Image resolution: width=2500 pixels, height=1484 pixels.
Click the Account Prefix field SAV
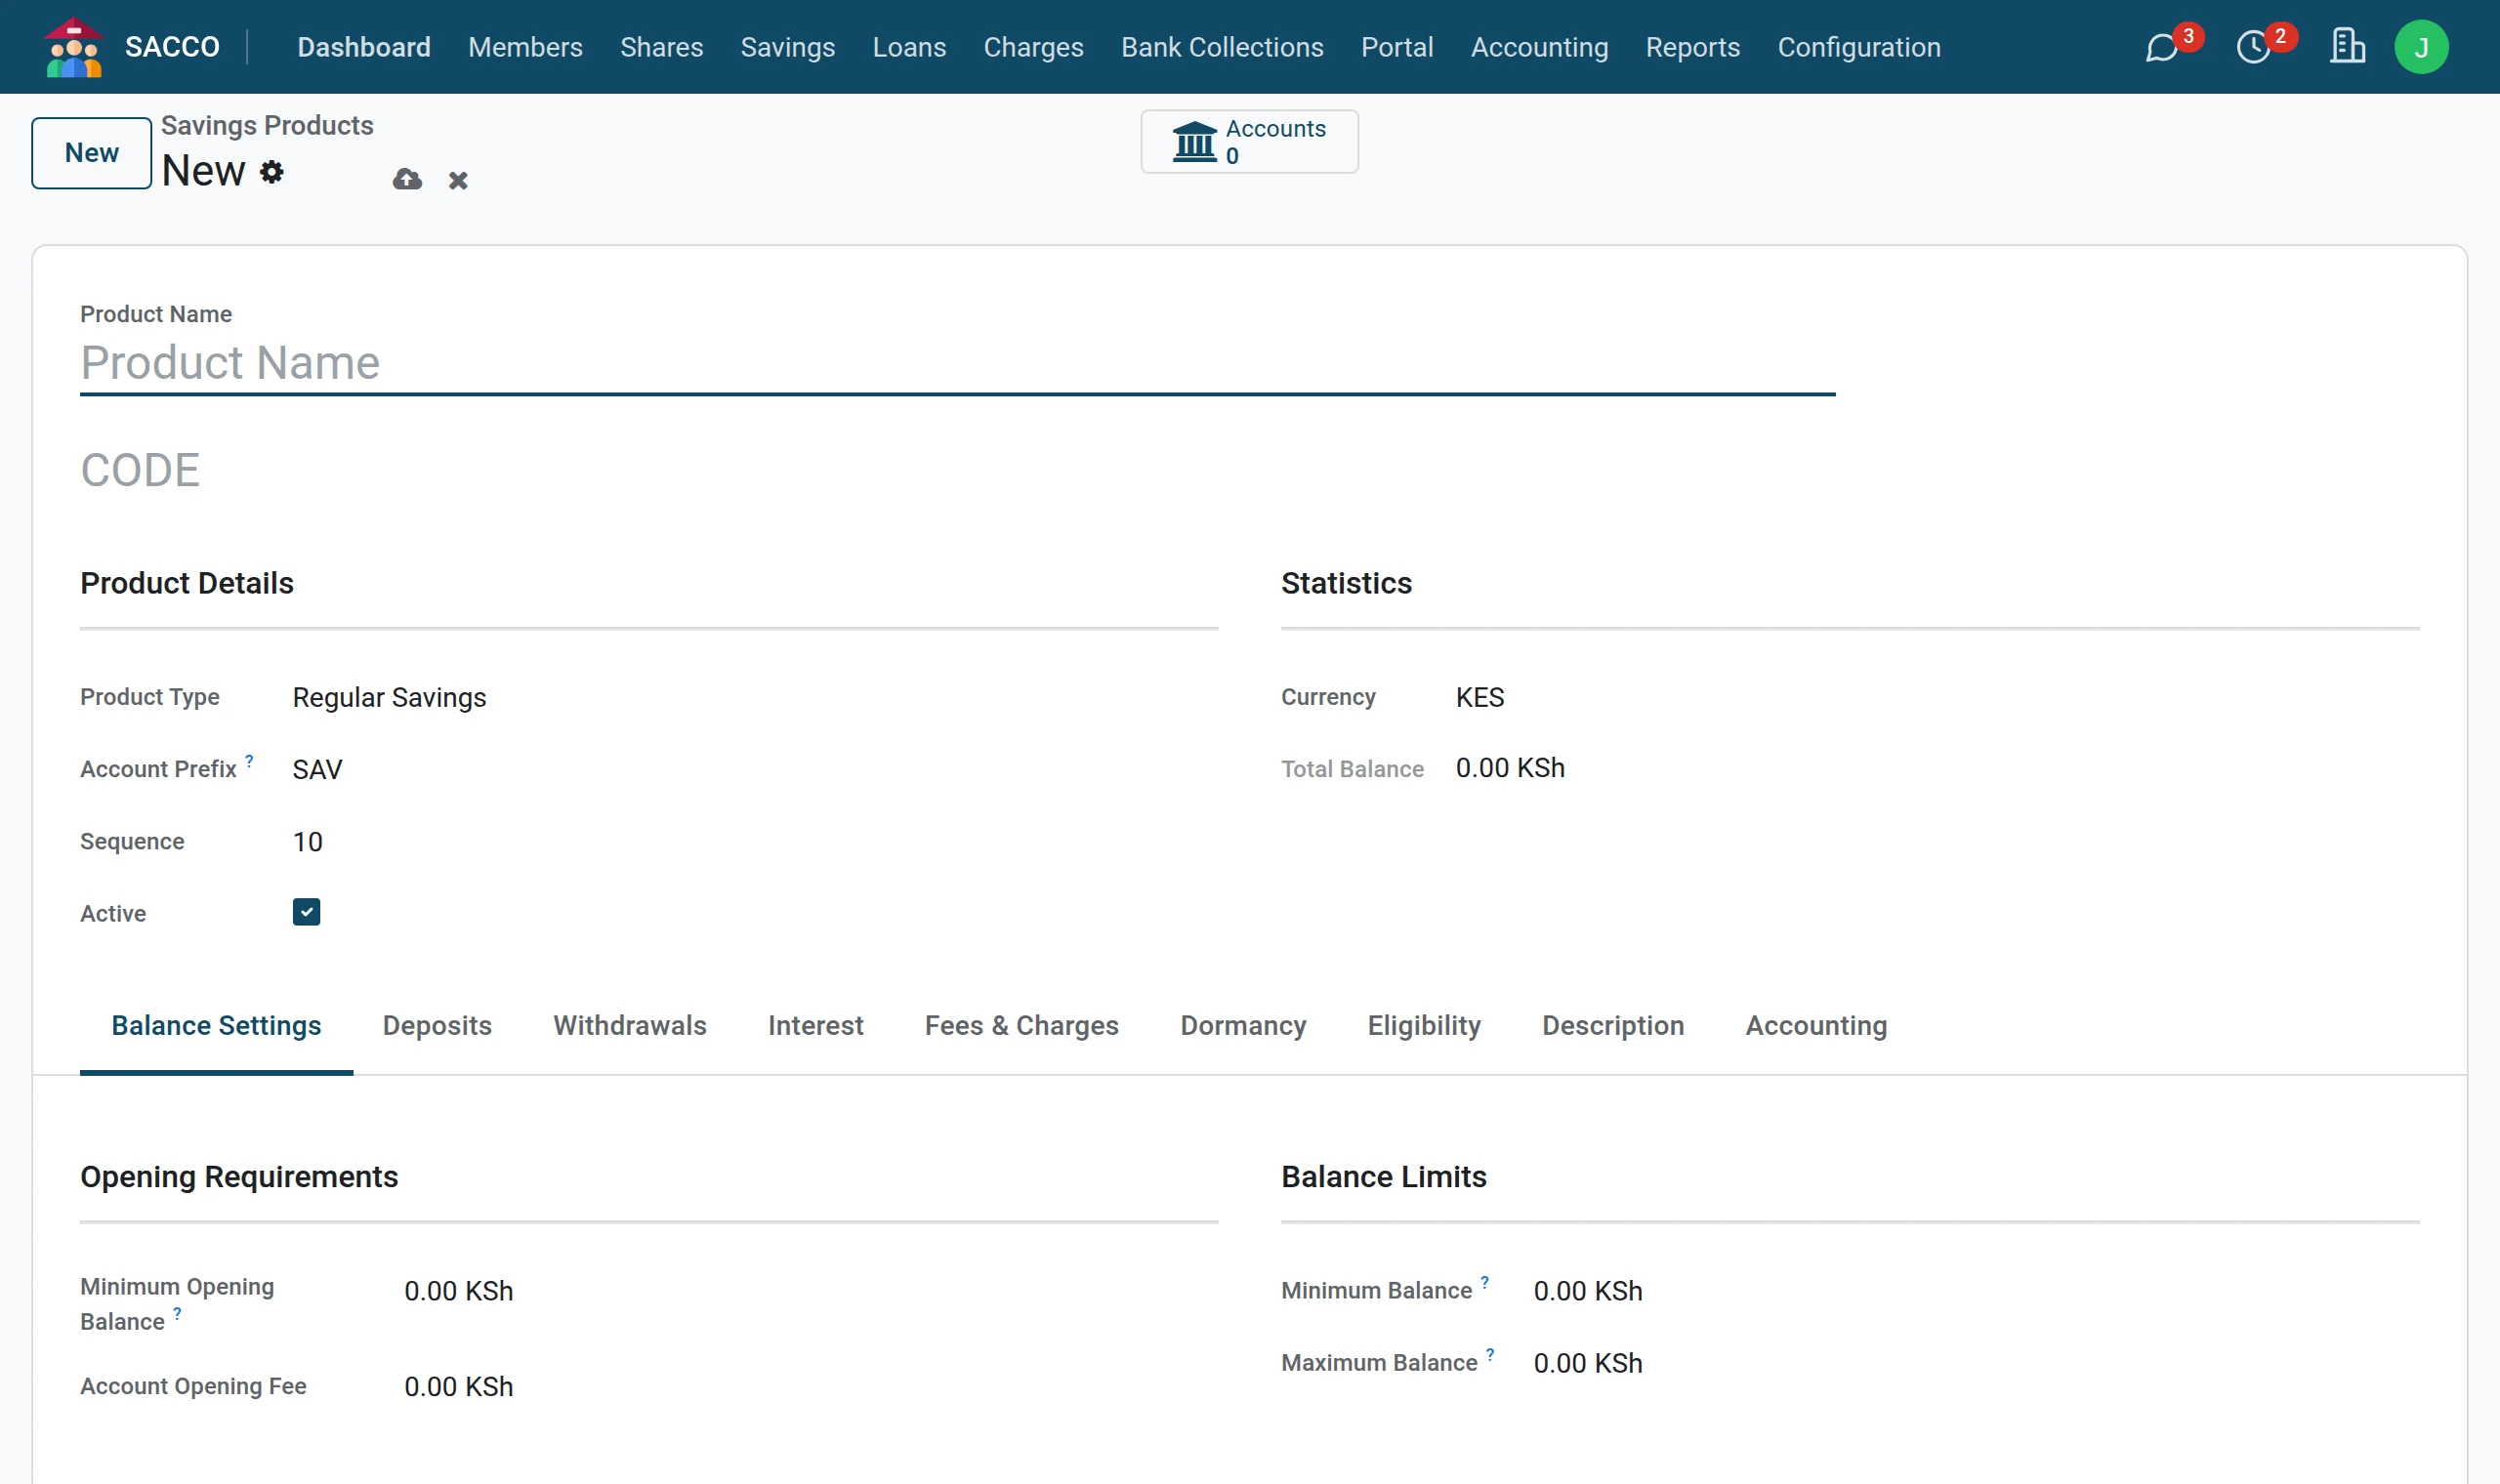coord(754,769)
